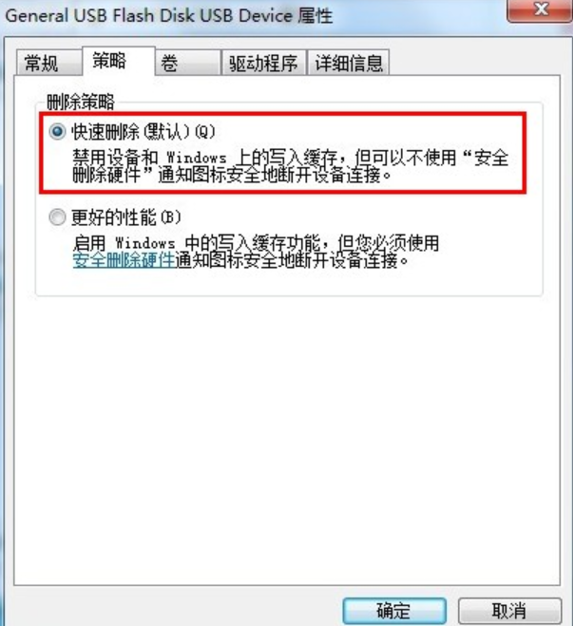Click the 更好的性能(B) option label
The image size is (573, 627).
[x=126, y=217]
